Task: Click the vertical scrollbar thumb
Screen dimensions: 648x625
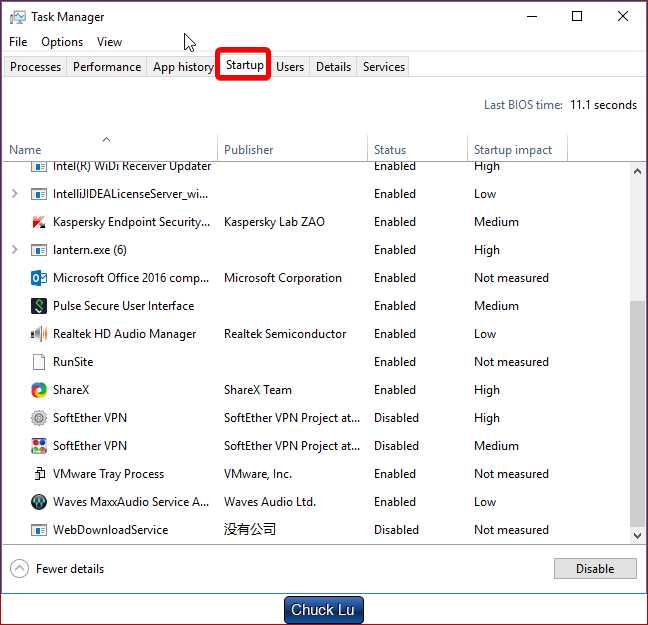Action: (637, 414)
